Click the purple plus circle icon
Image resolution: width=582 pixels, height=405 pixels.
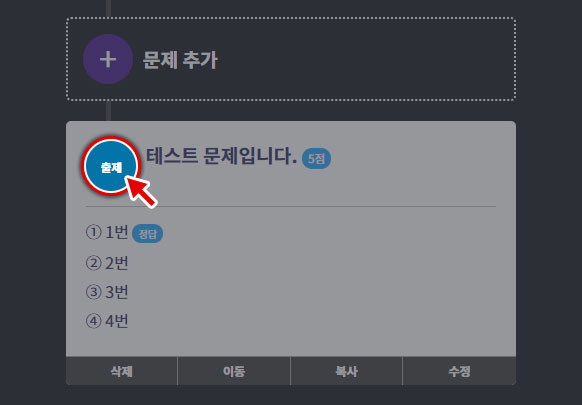click(108, 59)
